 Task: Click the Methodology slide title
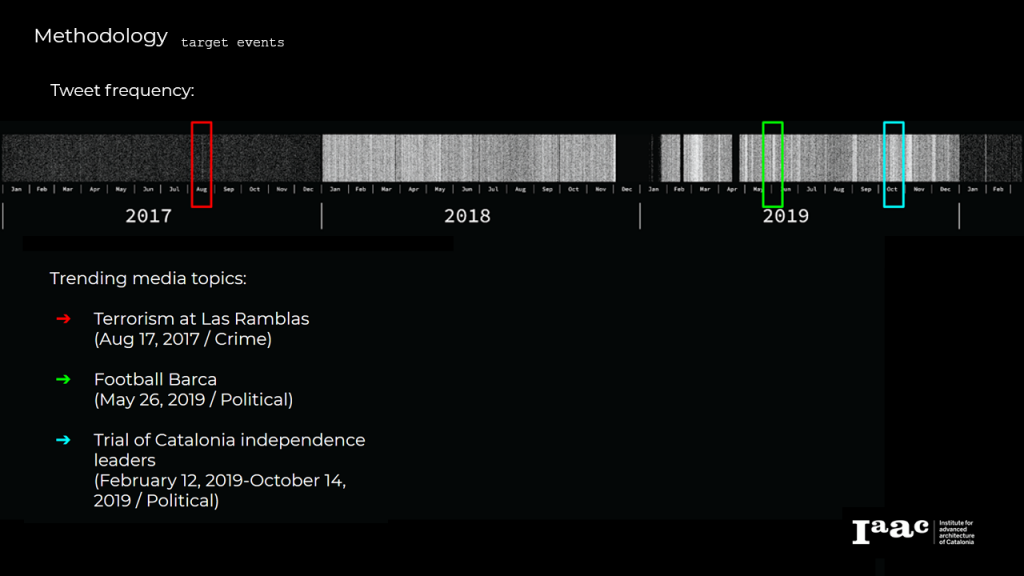click(x=100, y=36)
